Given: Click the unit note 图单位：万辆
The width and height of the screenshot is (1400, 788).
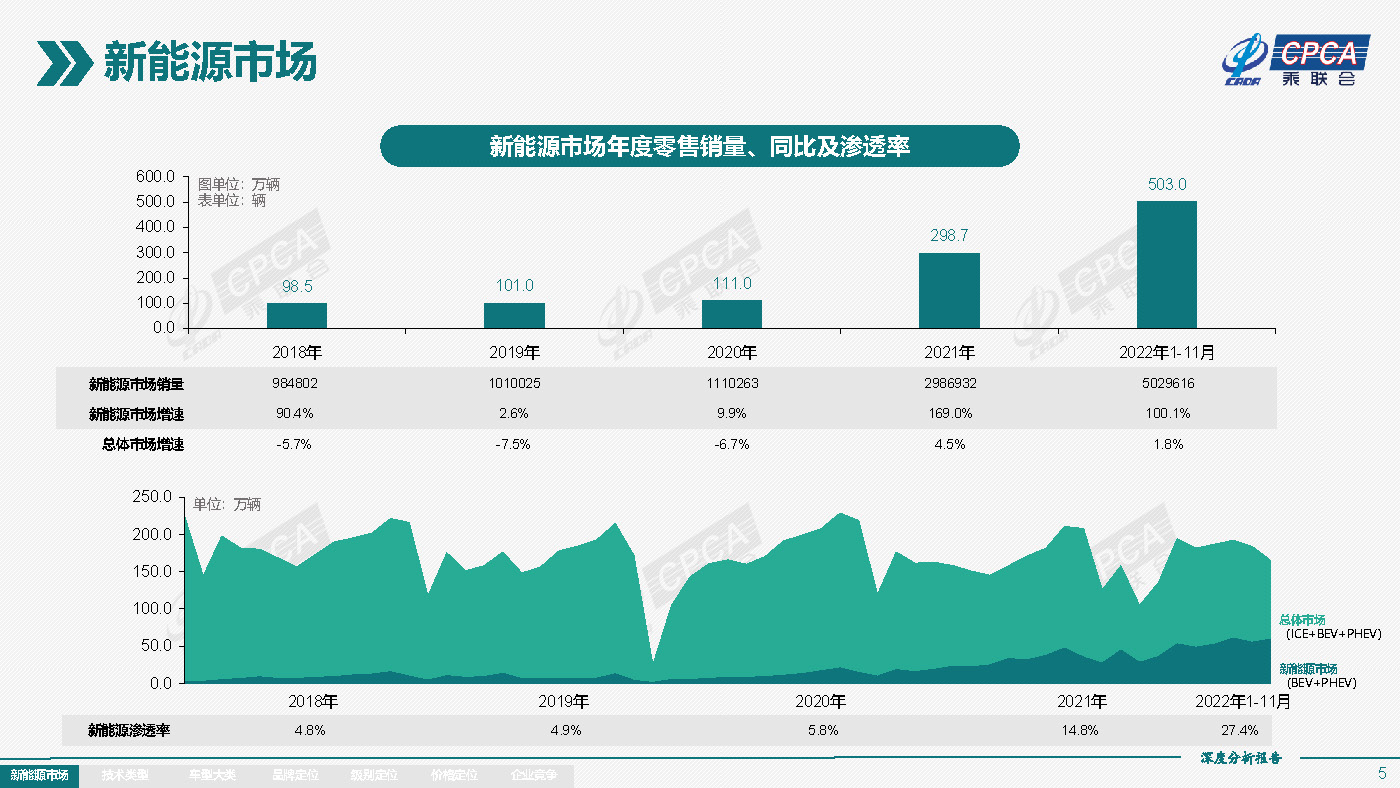Looking at the screenshot, I should [x=238, y=184].
